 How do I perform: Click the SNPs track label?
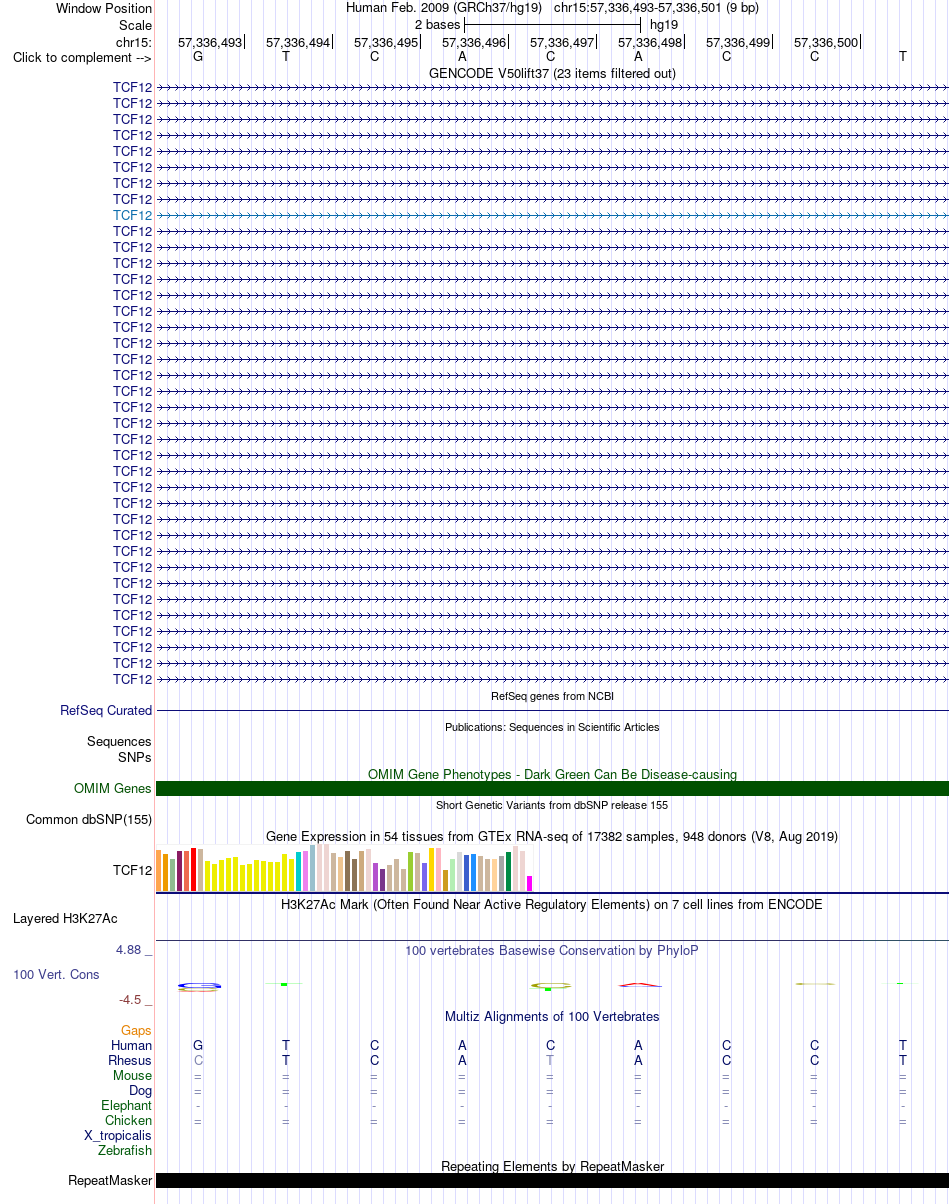point(135,758)
